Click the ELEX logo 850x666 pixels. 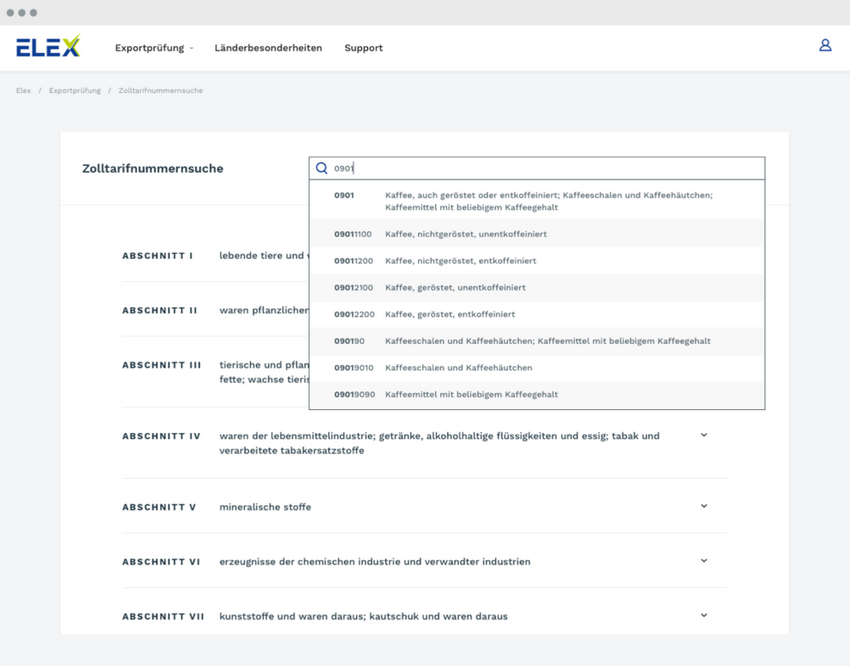pyautogui.click(x=47, y=47)
